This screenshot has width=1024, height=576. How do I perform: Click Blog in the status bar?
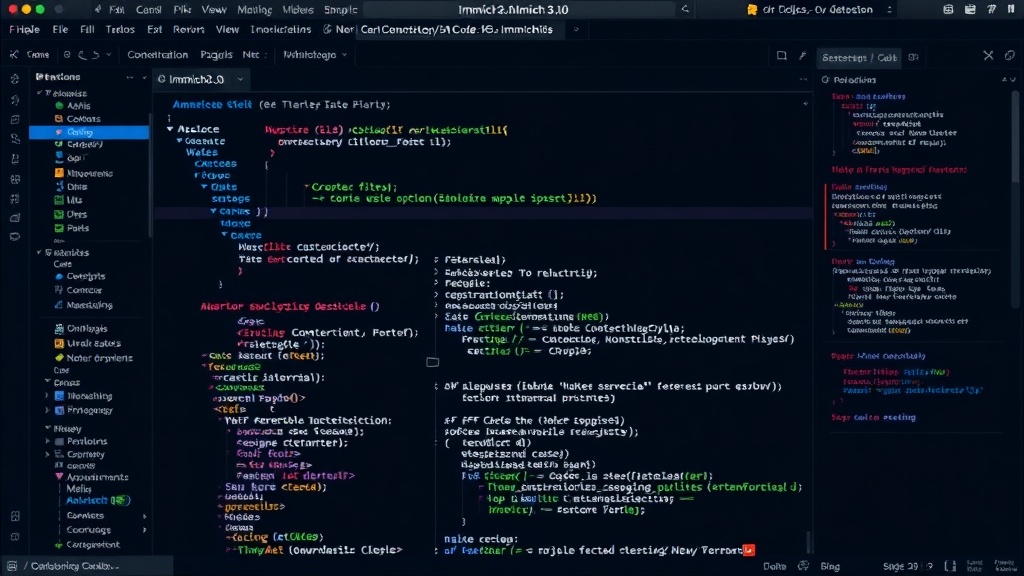pyautogui.click(x=830, y=566)
